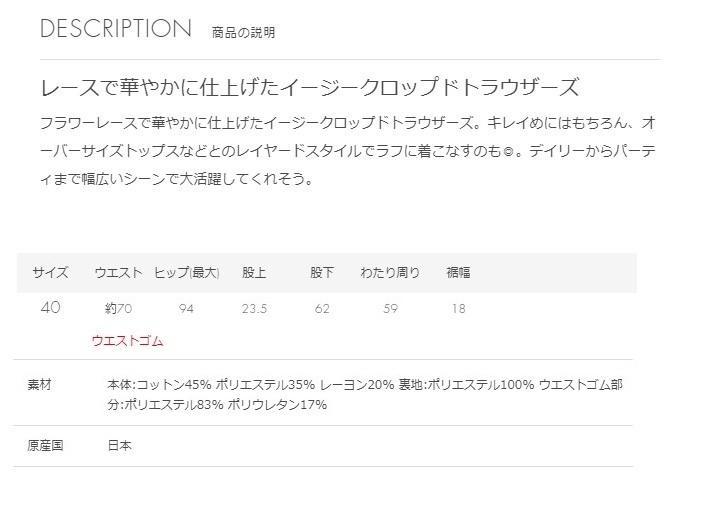
Task: Click the hip value 94
Action: click(x=186, y=309)
